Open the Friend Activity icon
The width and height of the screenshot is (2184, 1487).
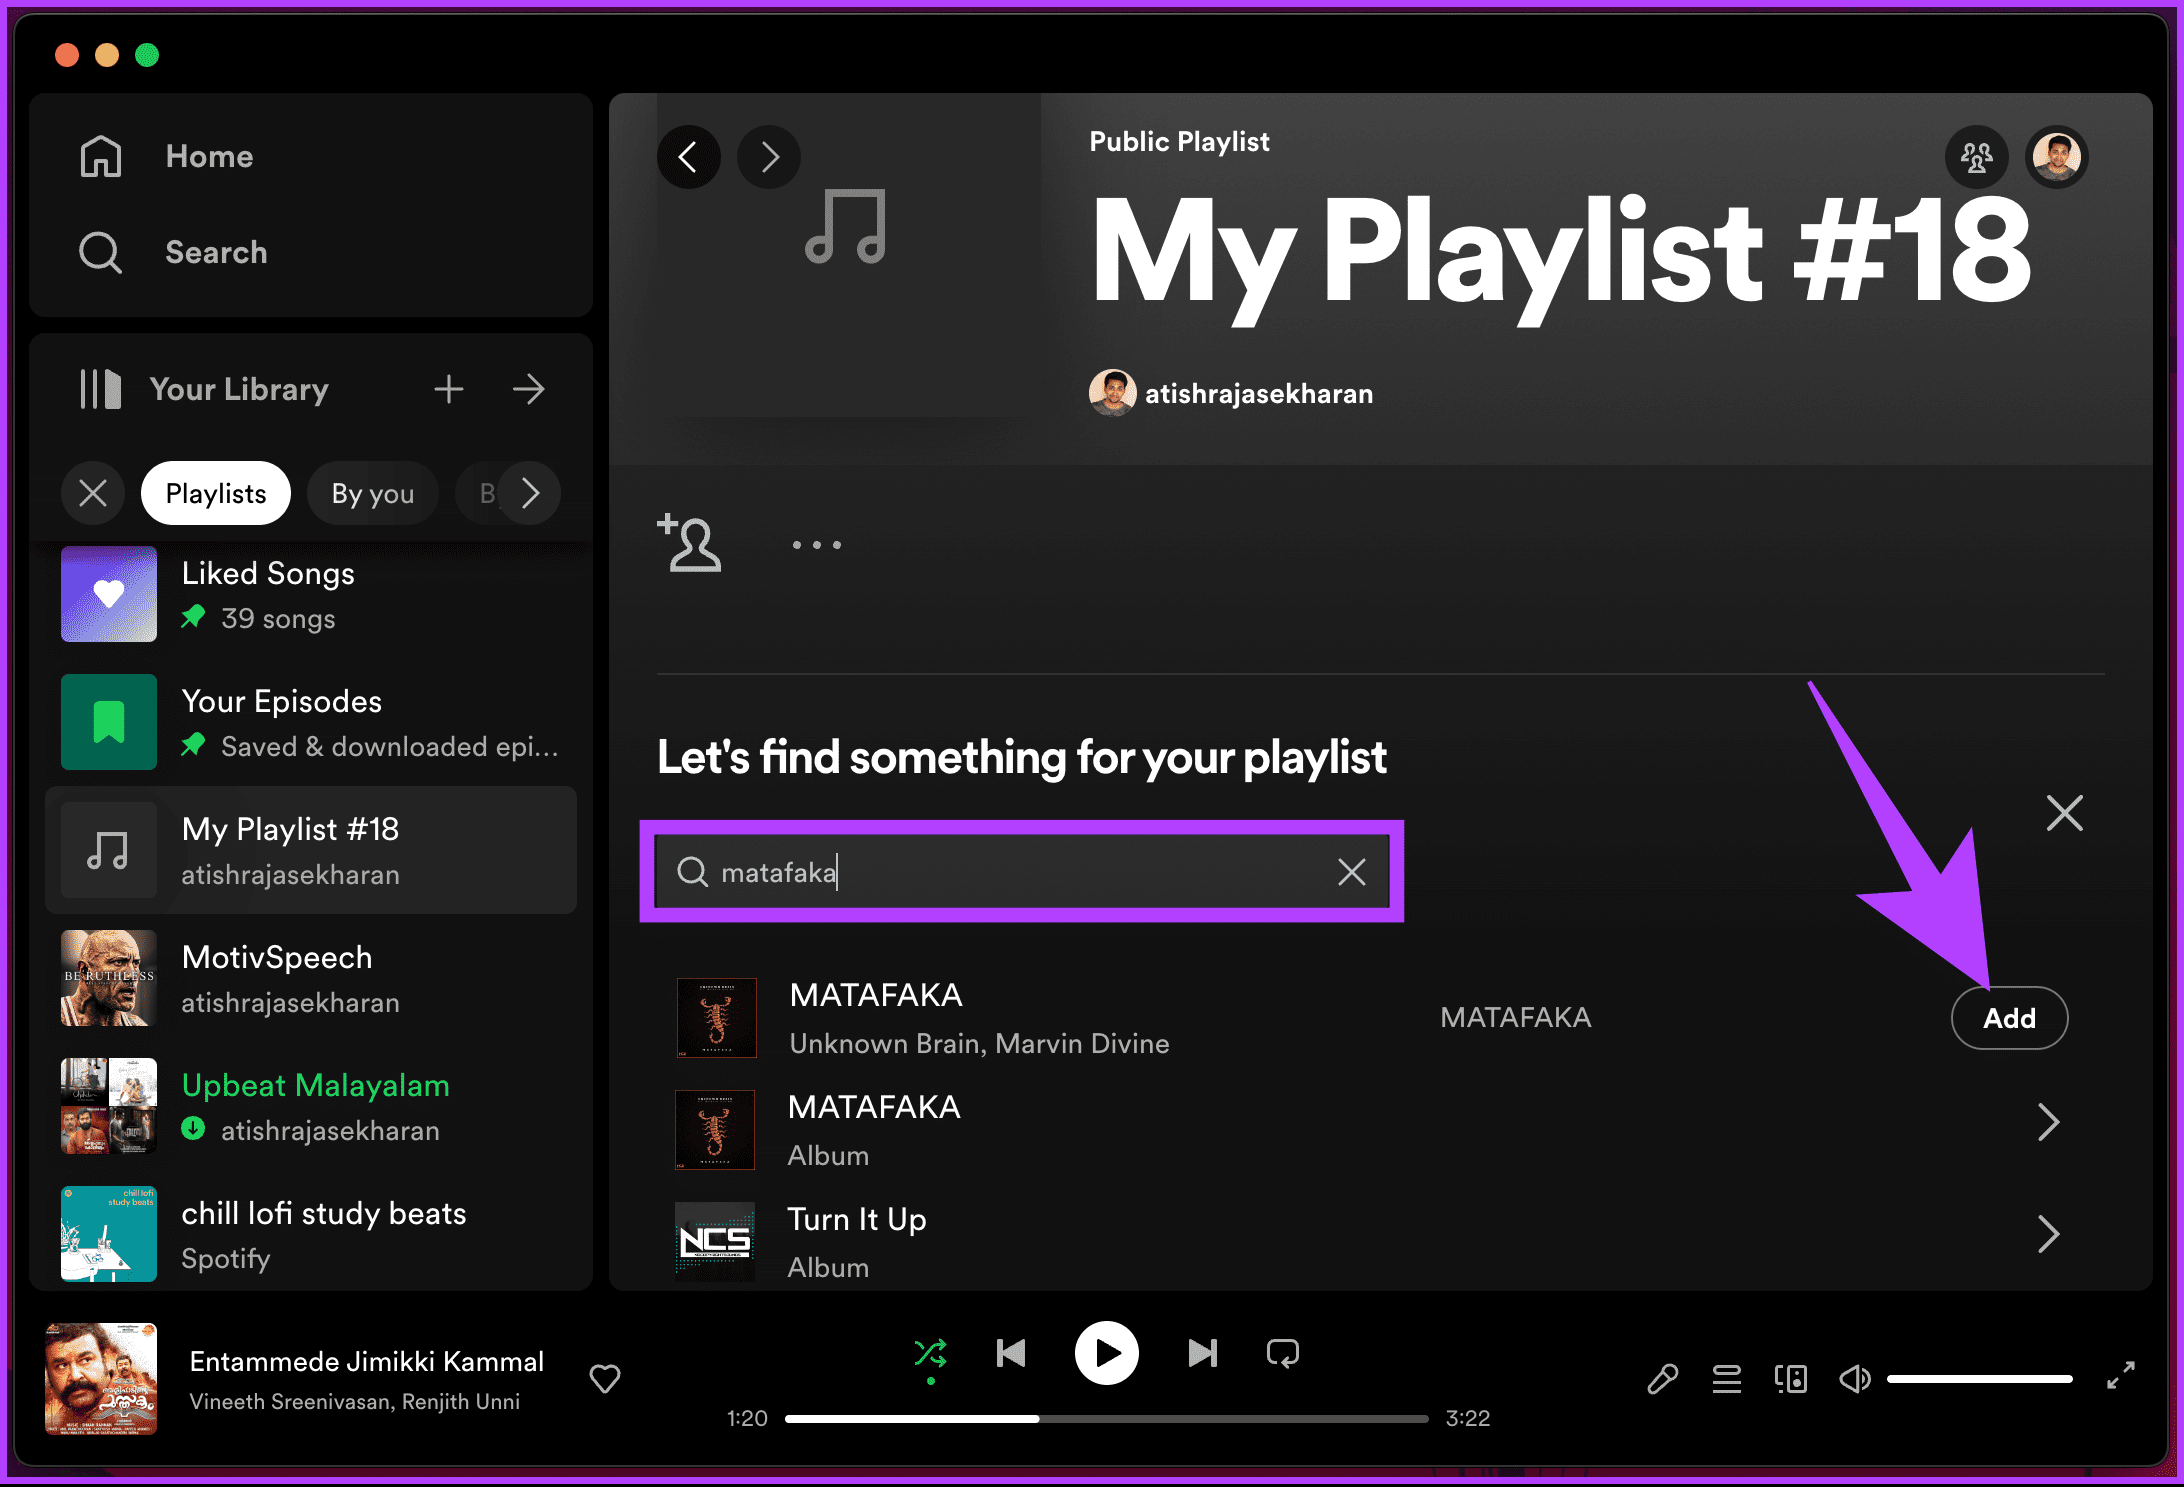[x=1976, y=157]
